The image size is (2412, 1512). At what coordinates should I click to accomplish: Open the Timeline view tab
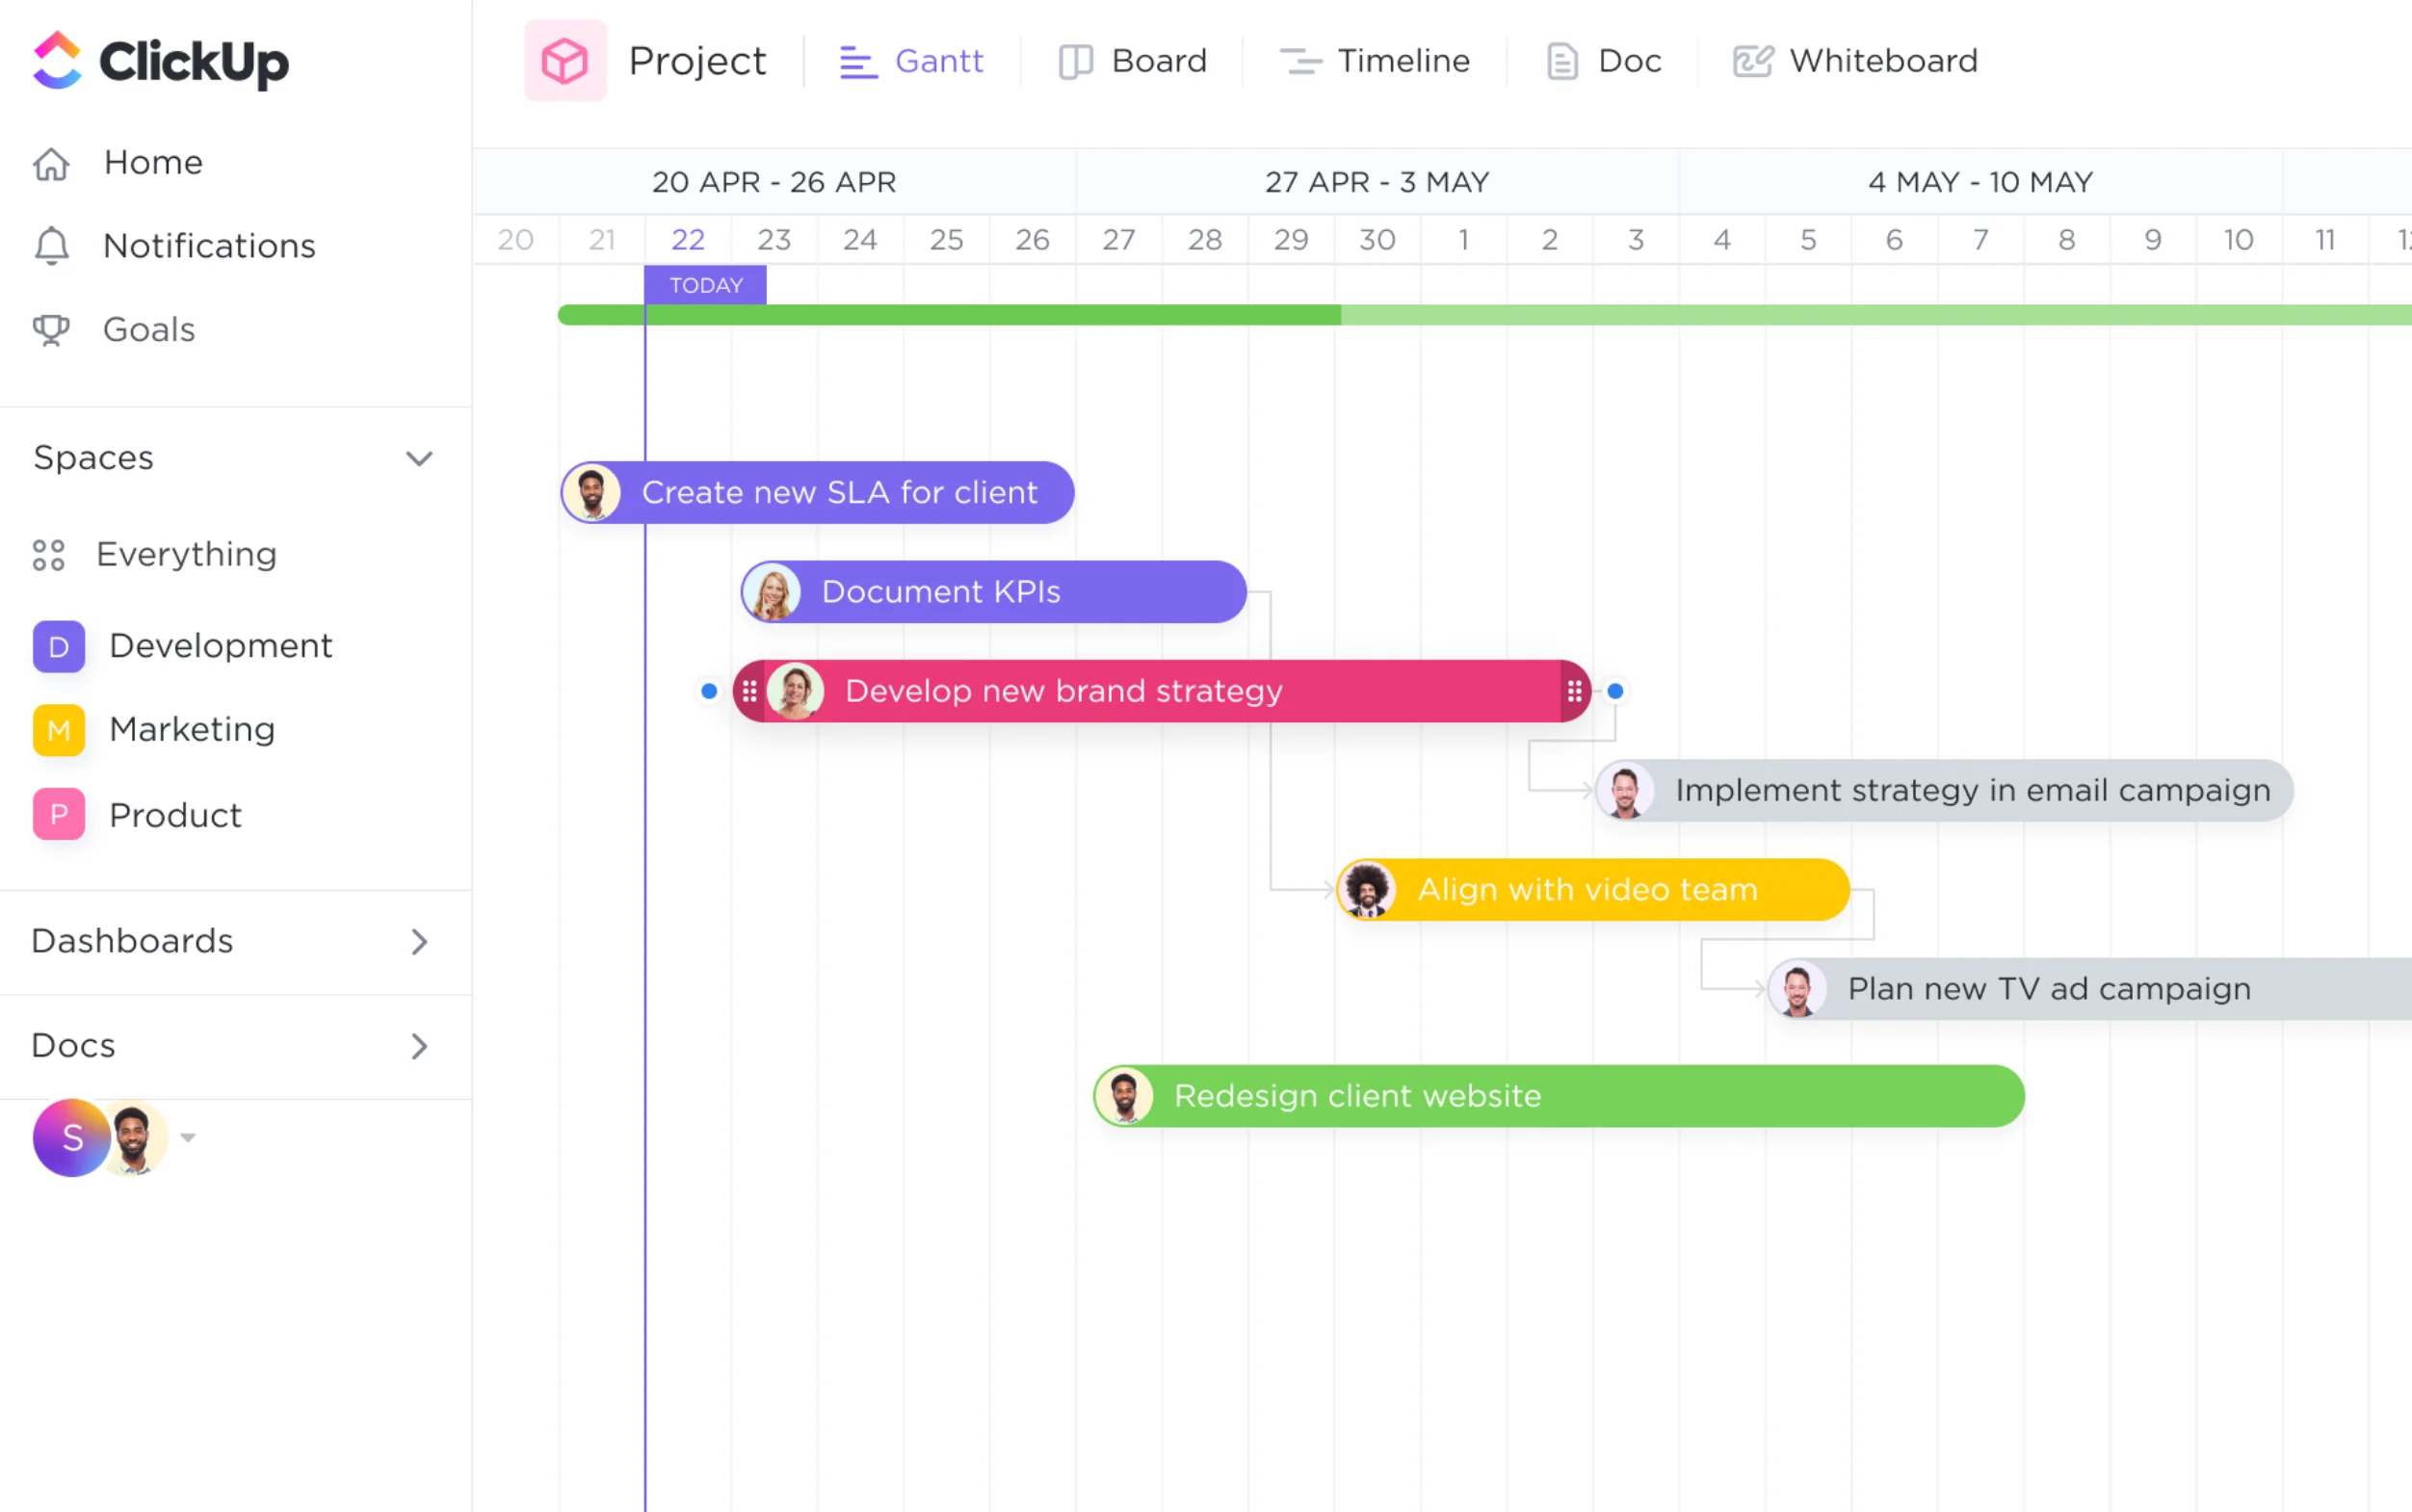[1375, 61]
